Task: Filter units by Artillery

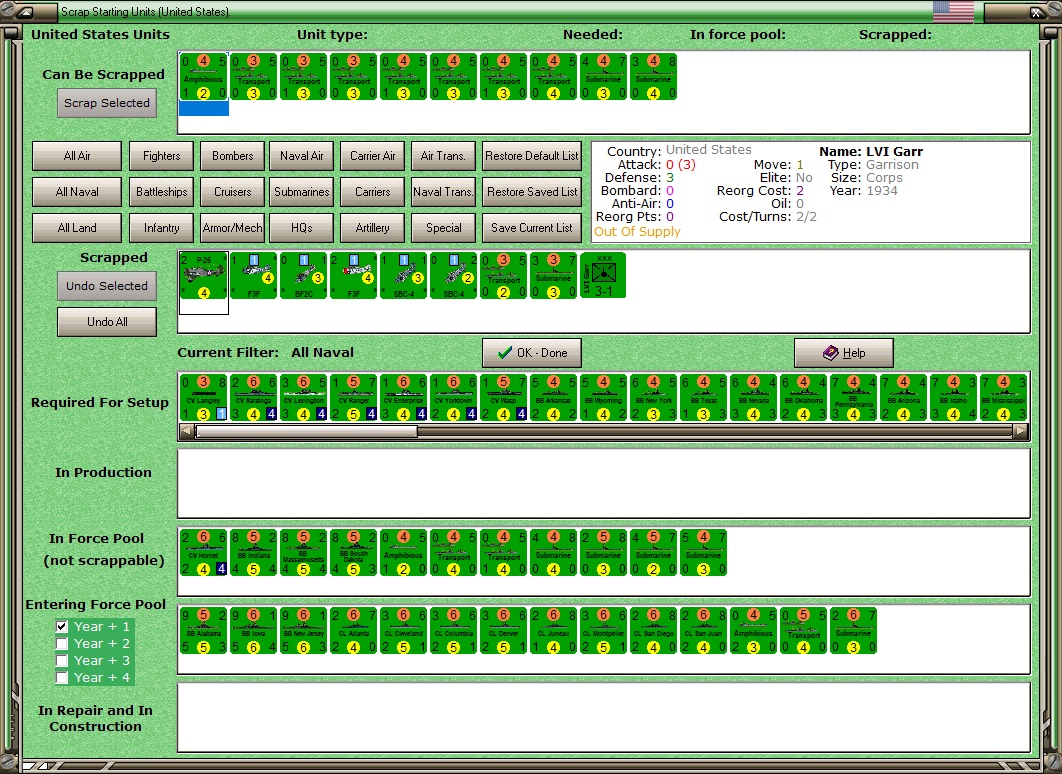Action: tap(373, 228)
